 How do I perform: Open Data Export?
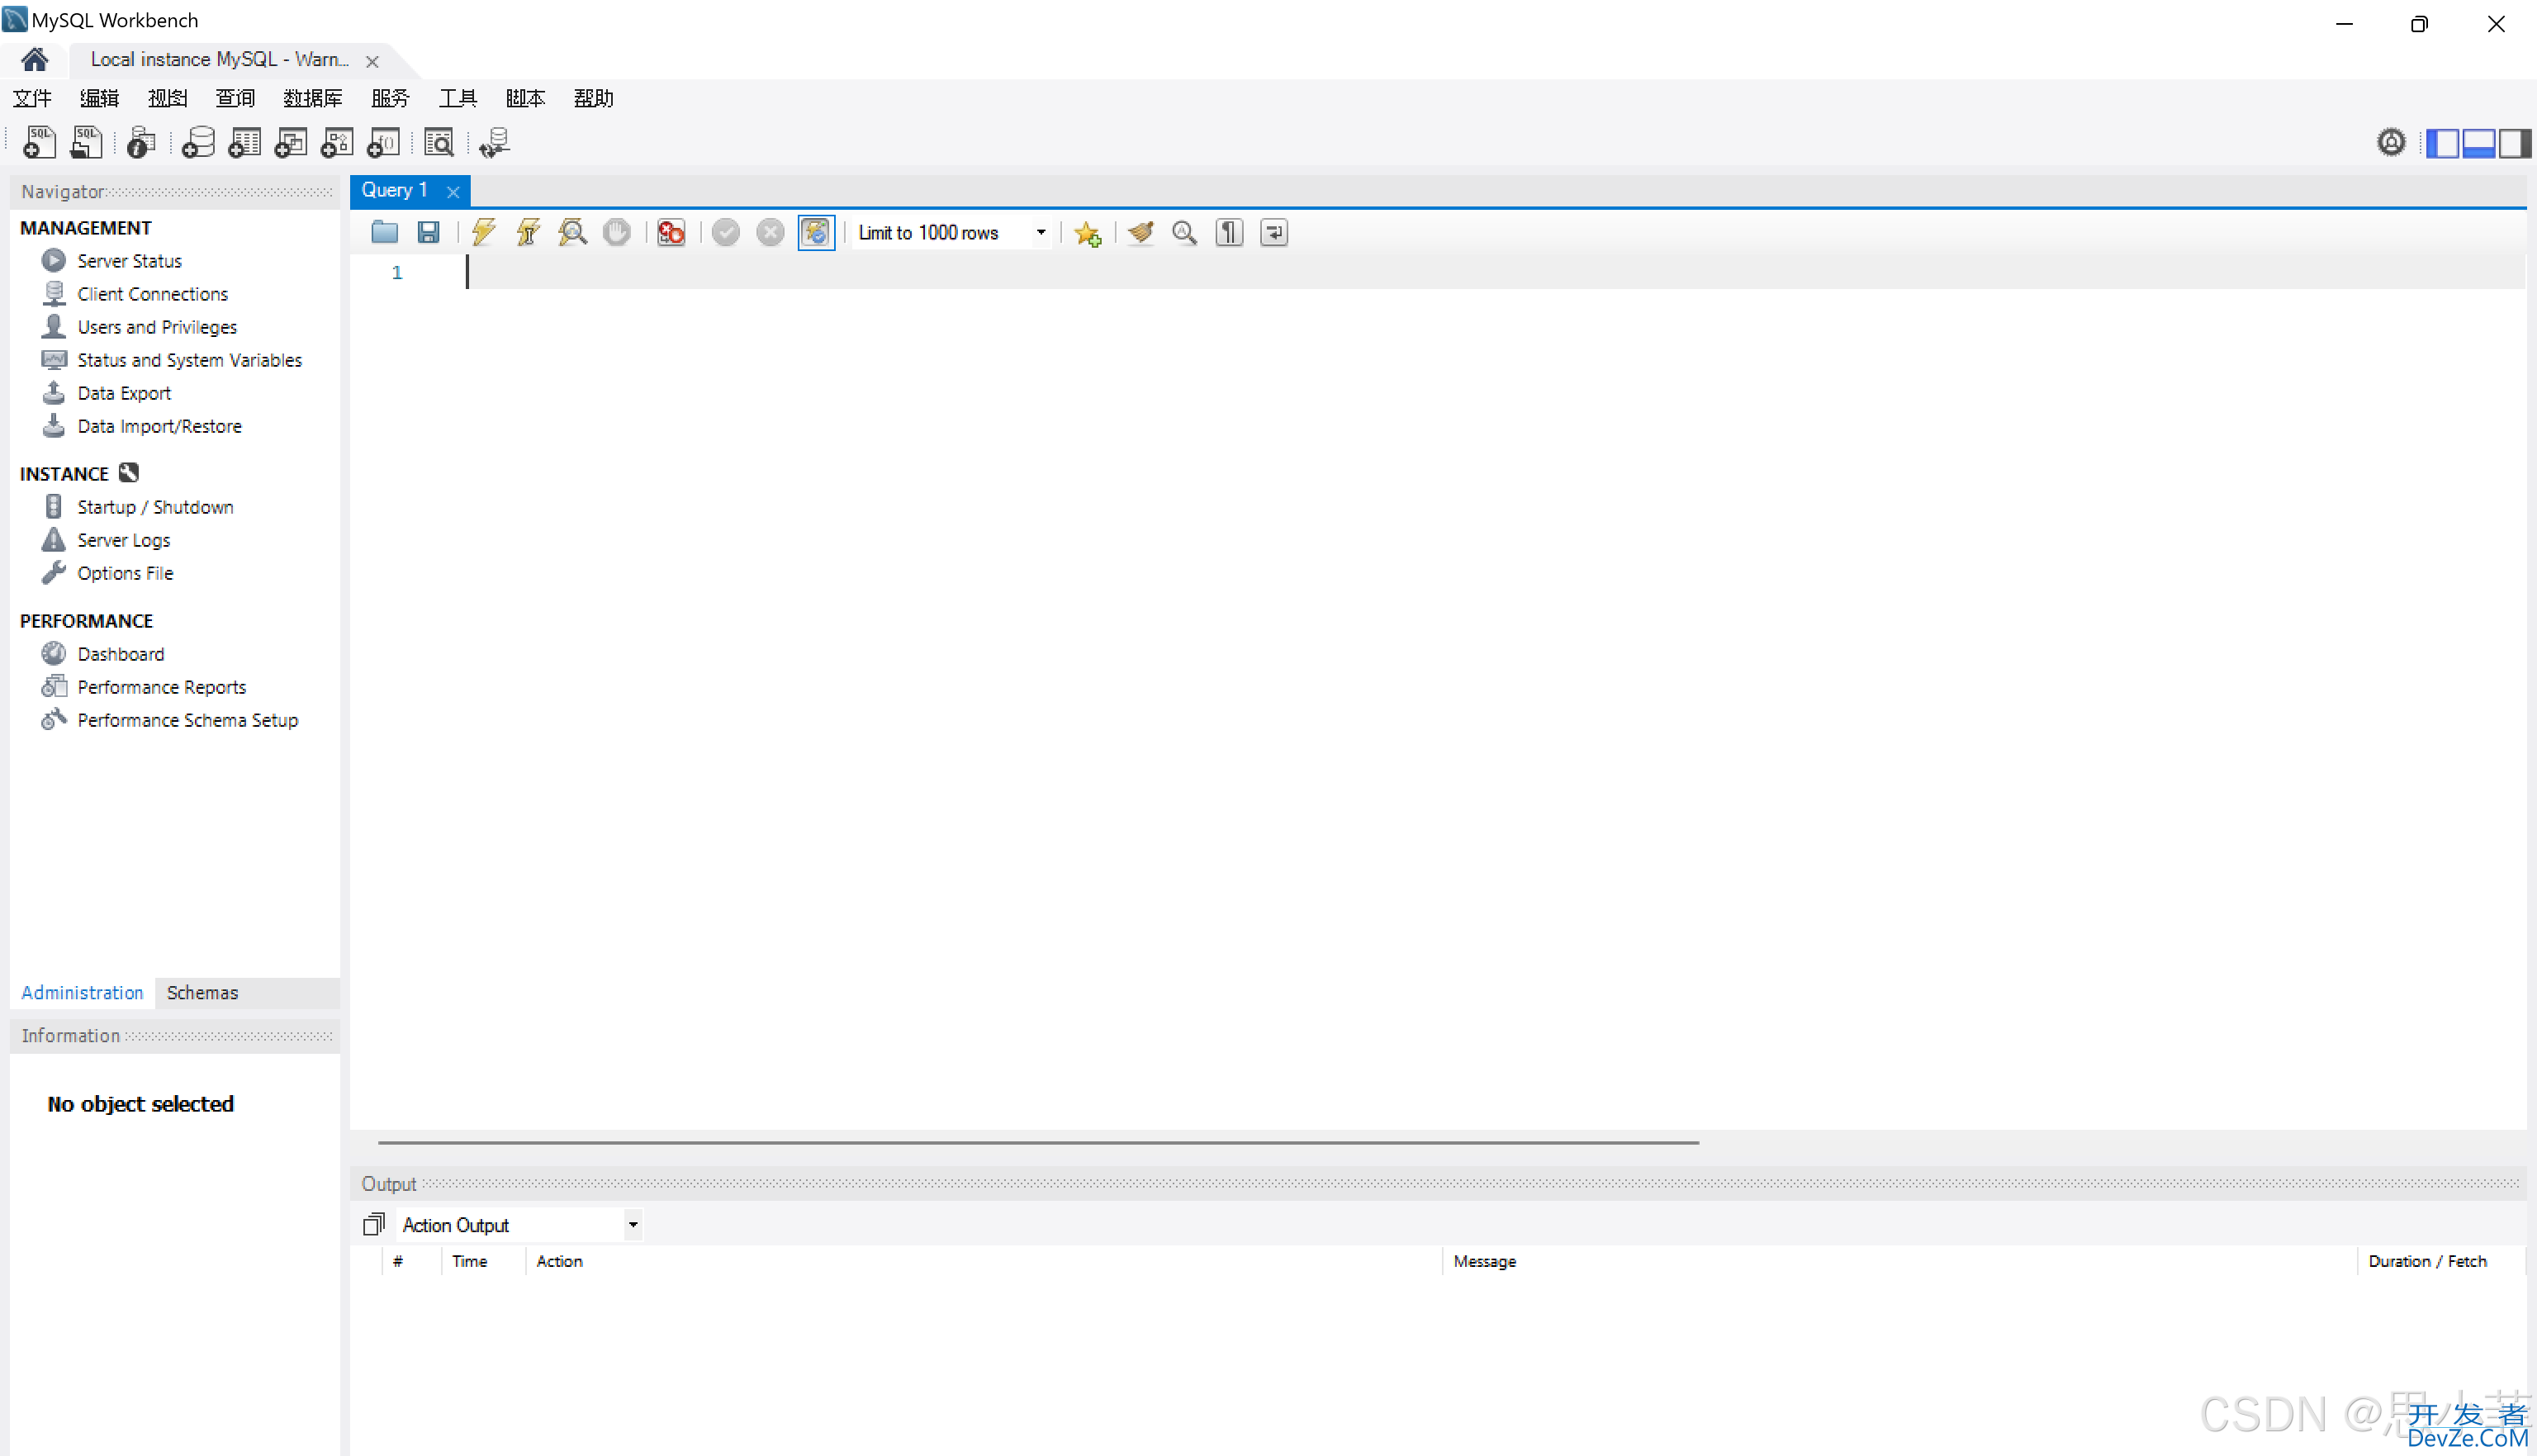124,393
